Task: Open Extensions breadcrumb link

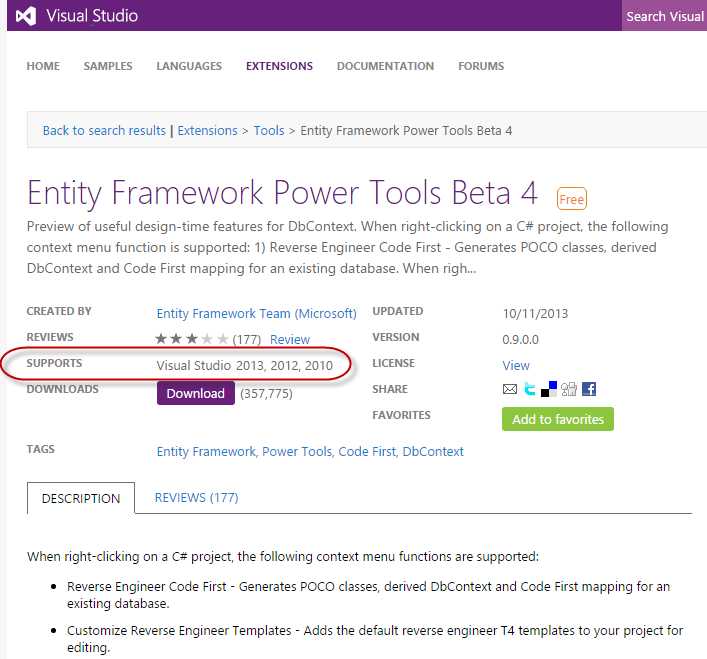Action: click(207, 130)
